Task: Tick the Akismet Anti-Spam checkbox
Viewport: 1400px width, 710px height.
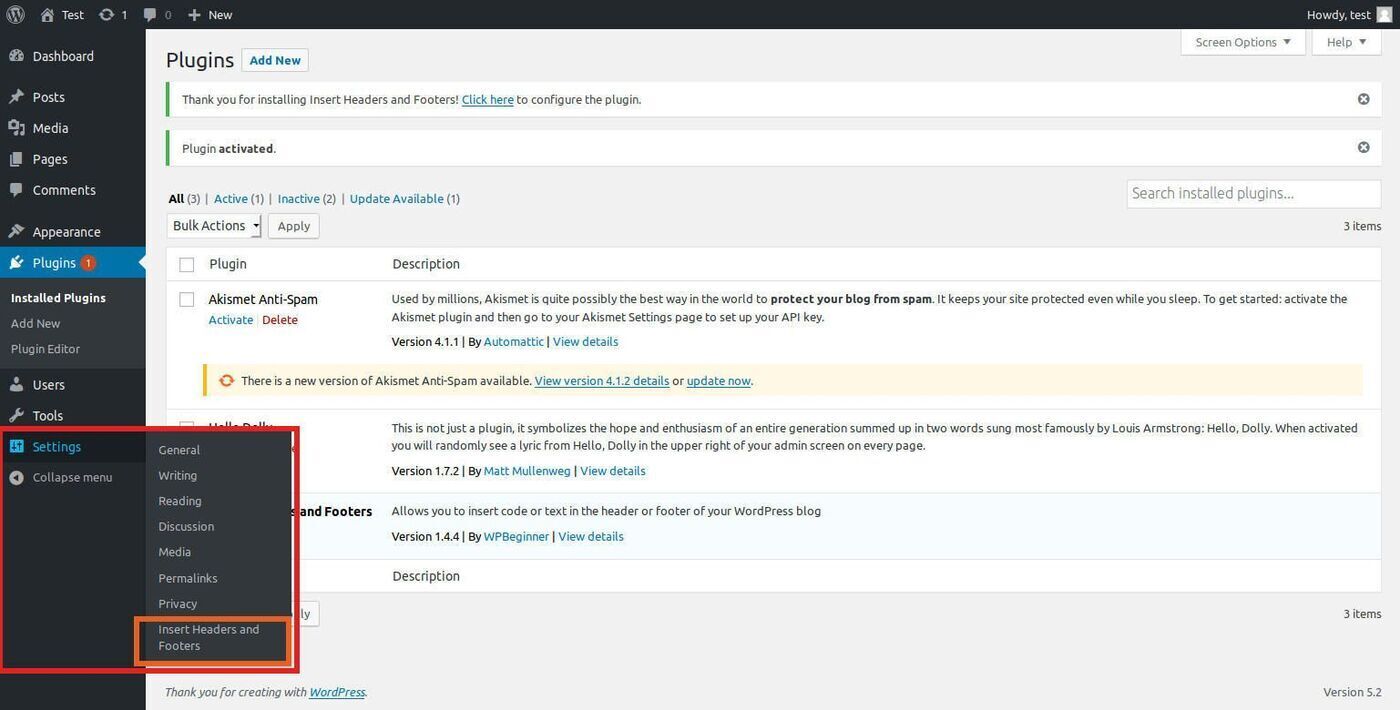Action: pos(186,299)
